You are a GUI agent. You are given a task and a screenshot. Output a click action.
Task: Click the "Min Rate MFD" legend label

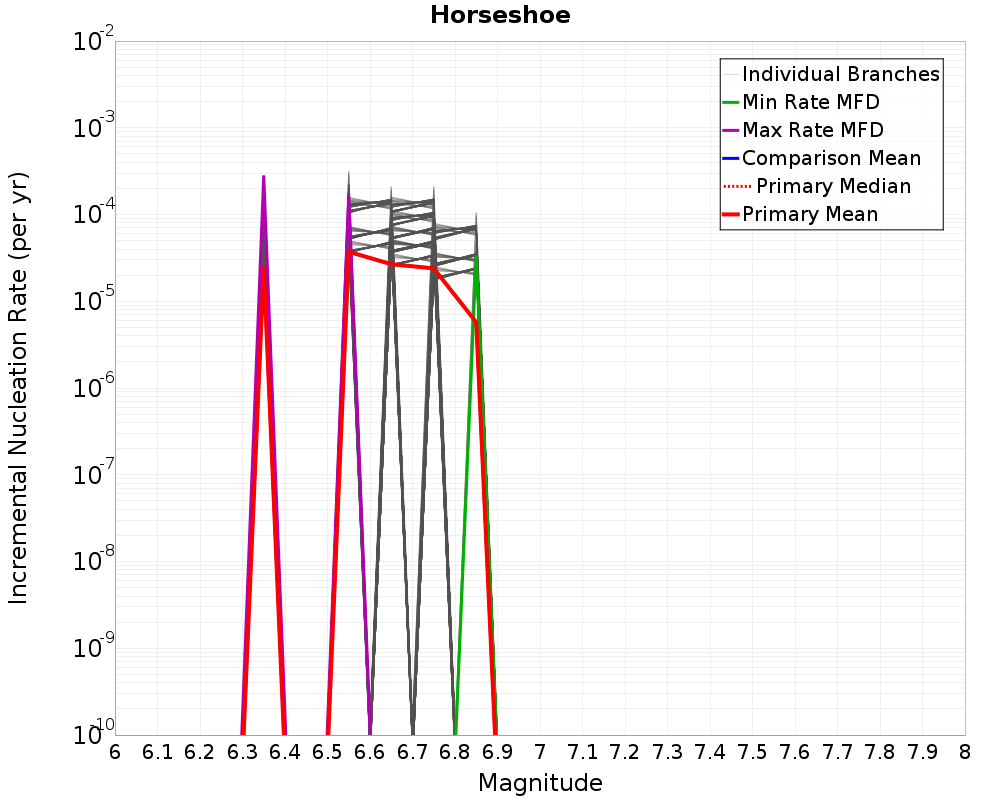811,102
